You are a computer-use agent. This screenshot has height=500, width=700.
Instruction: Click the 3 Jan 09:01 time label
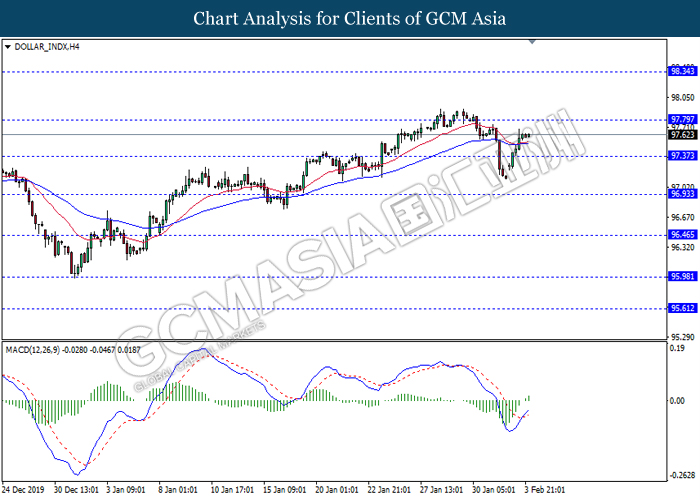click(x=126, y=490)
